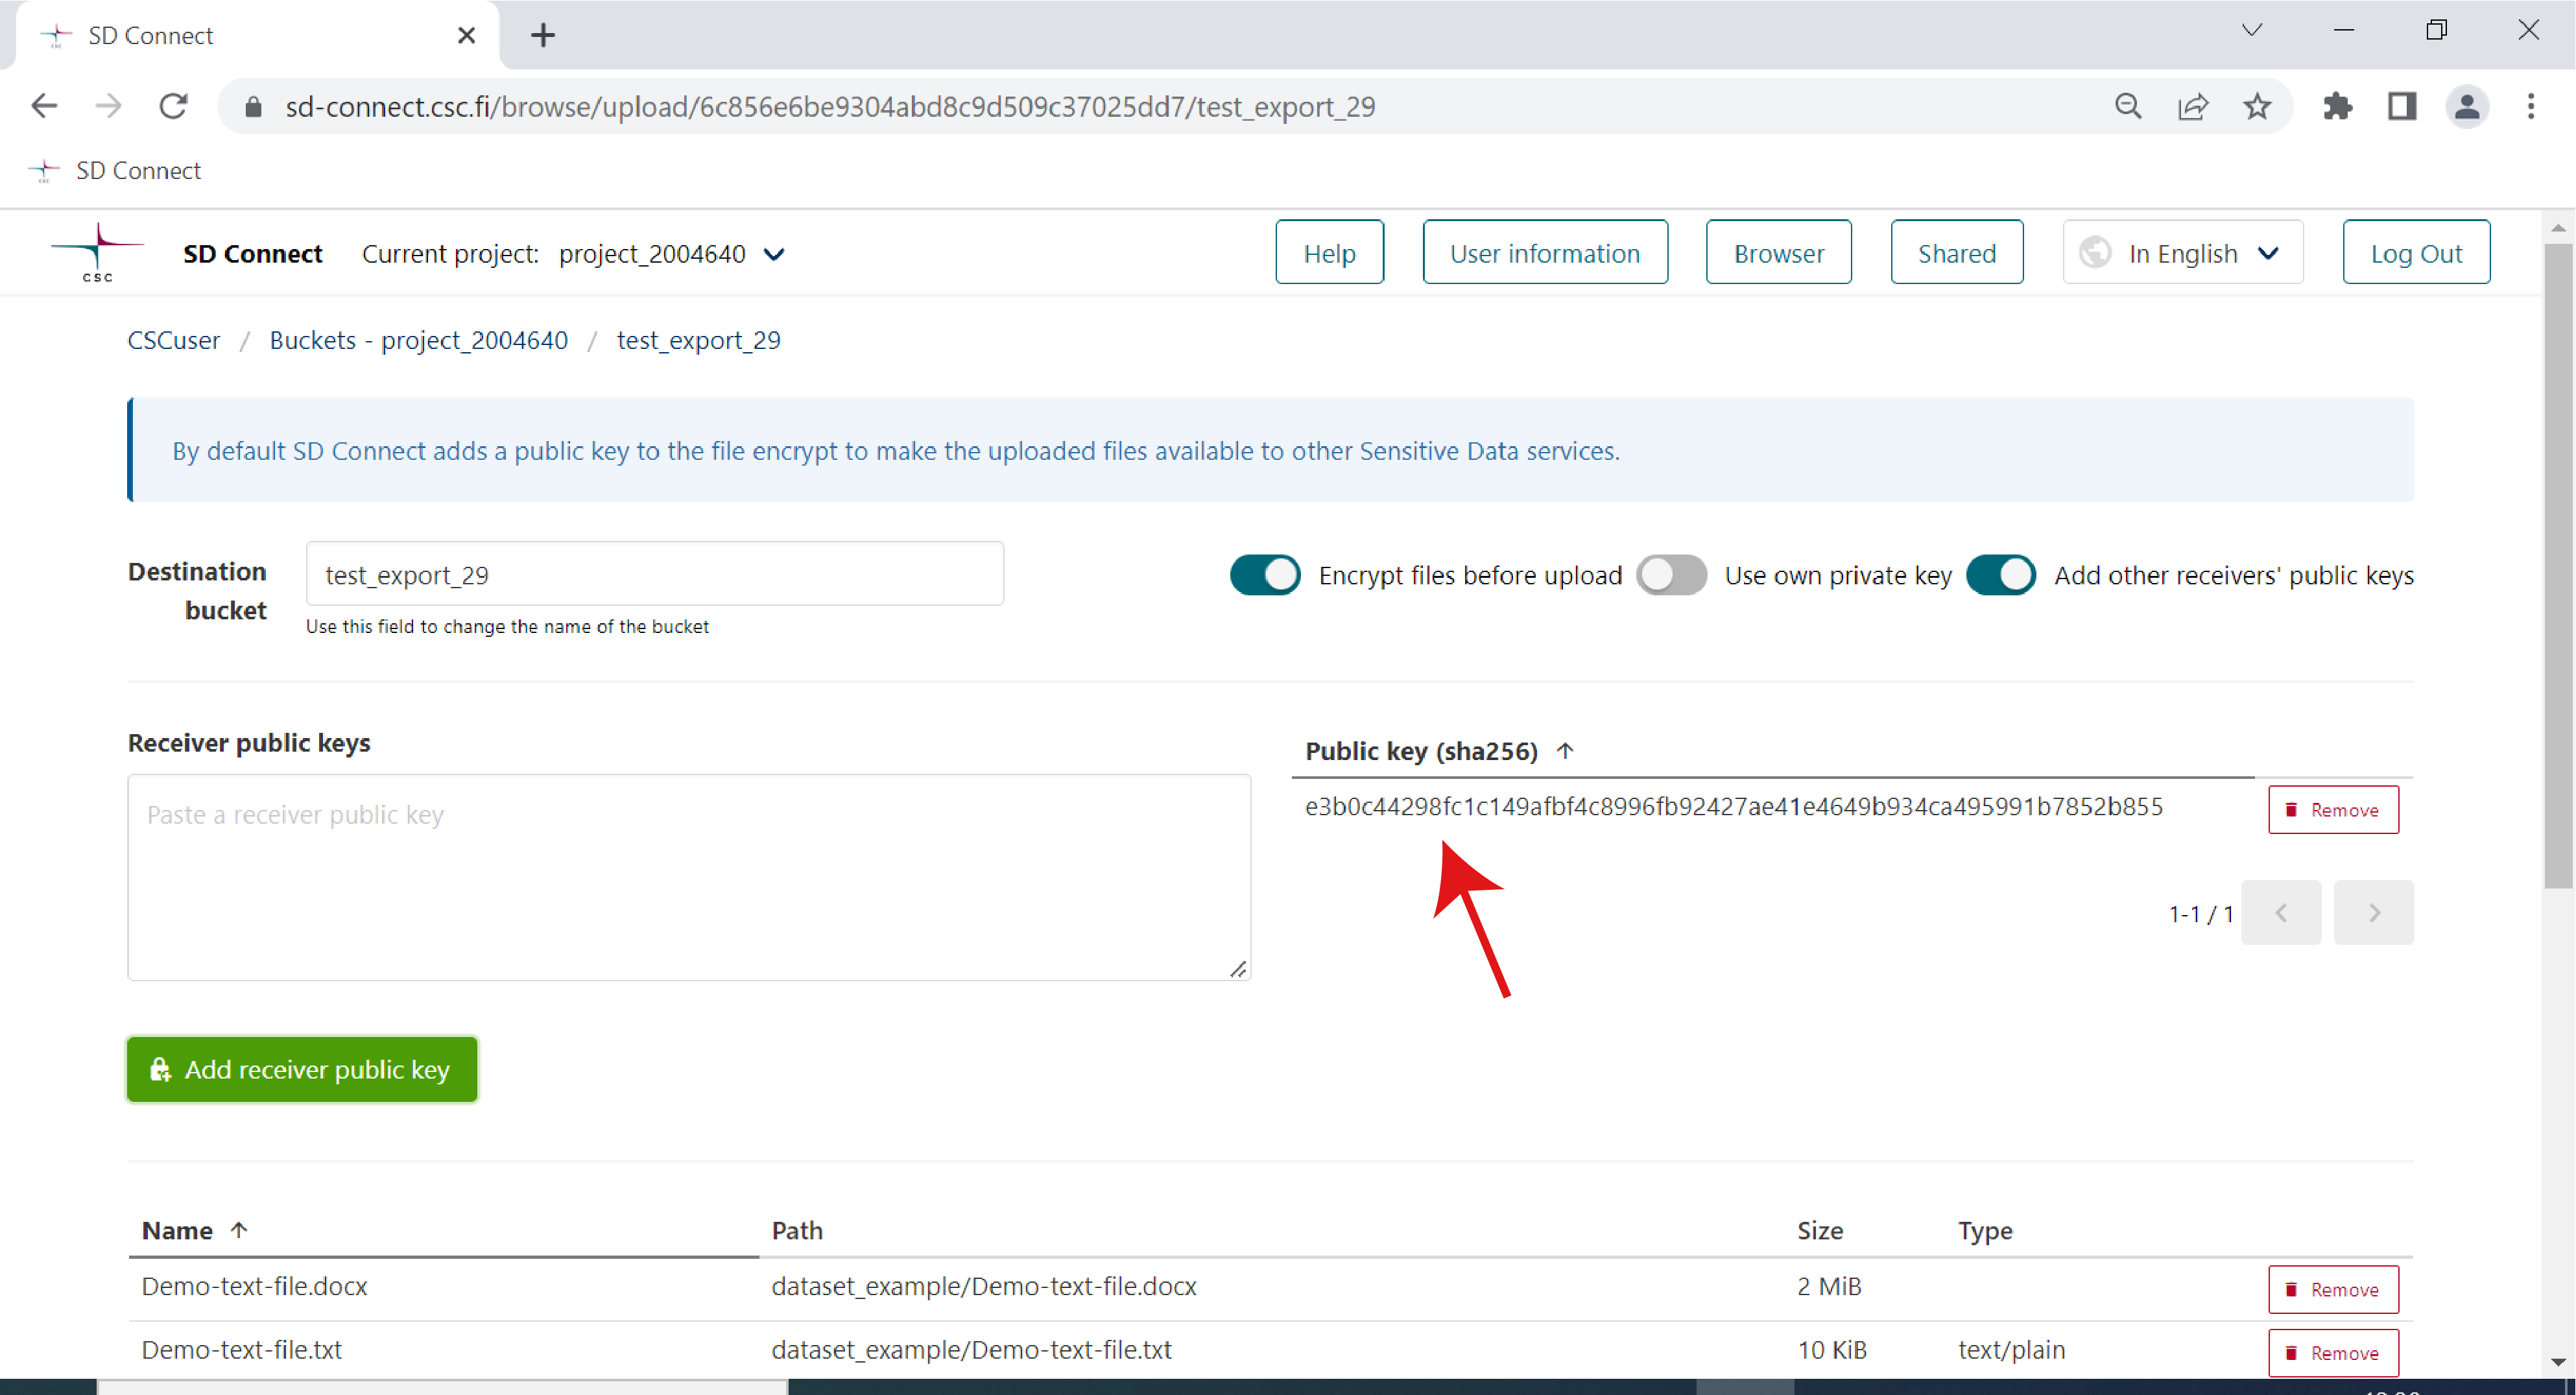Click the 2 MiB size cell
Viewport: 2576px width, 1395px height.
pos(1829,1286)
